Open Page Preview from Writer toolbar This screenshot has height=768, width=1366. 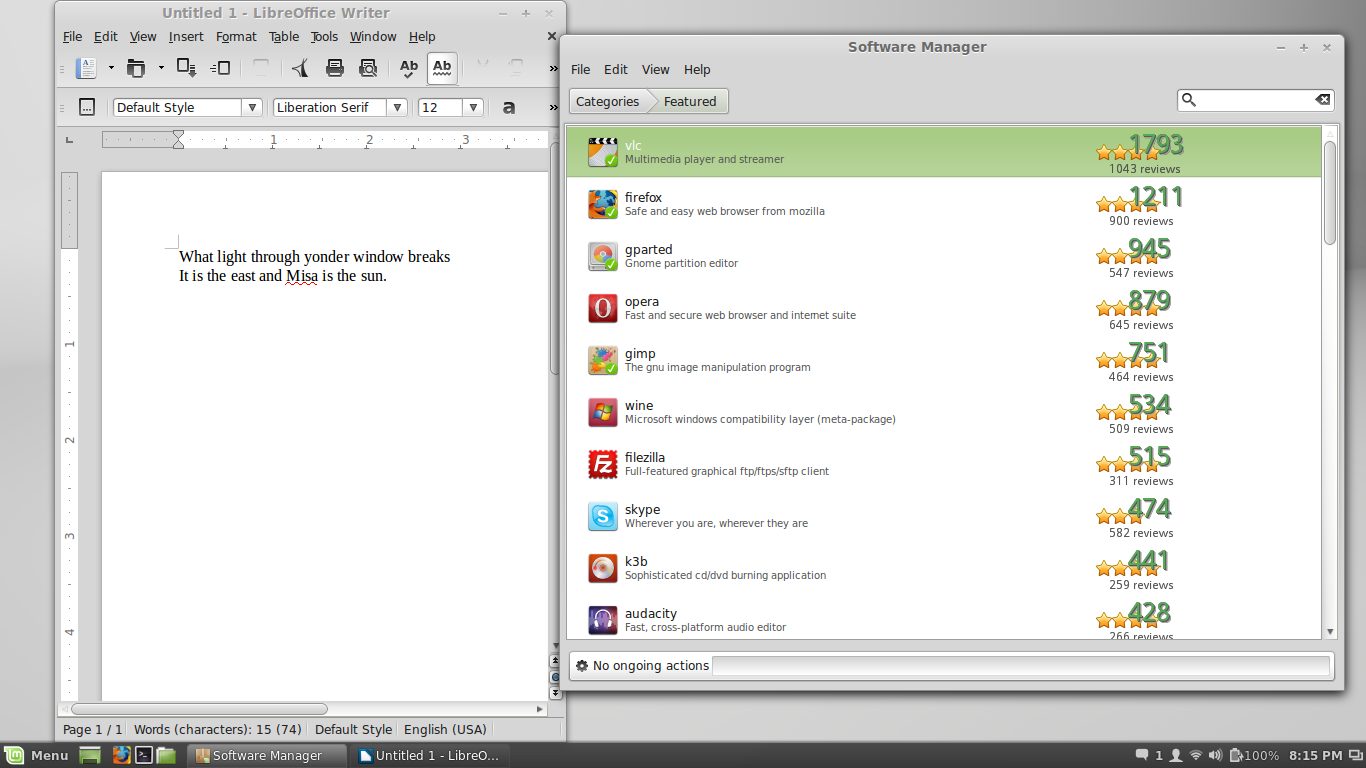pyautogui.click(x=368, y=68)
